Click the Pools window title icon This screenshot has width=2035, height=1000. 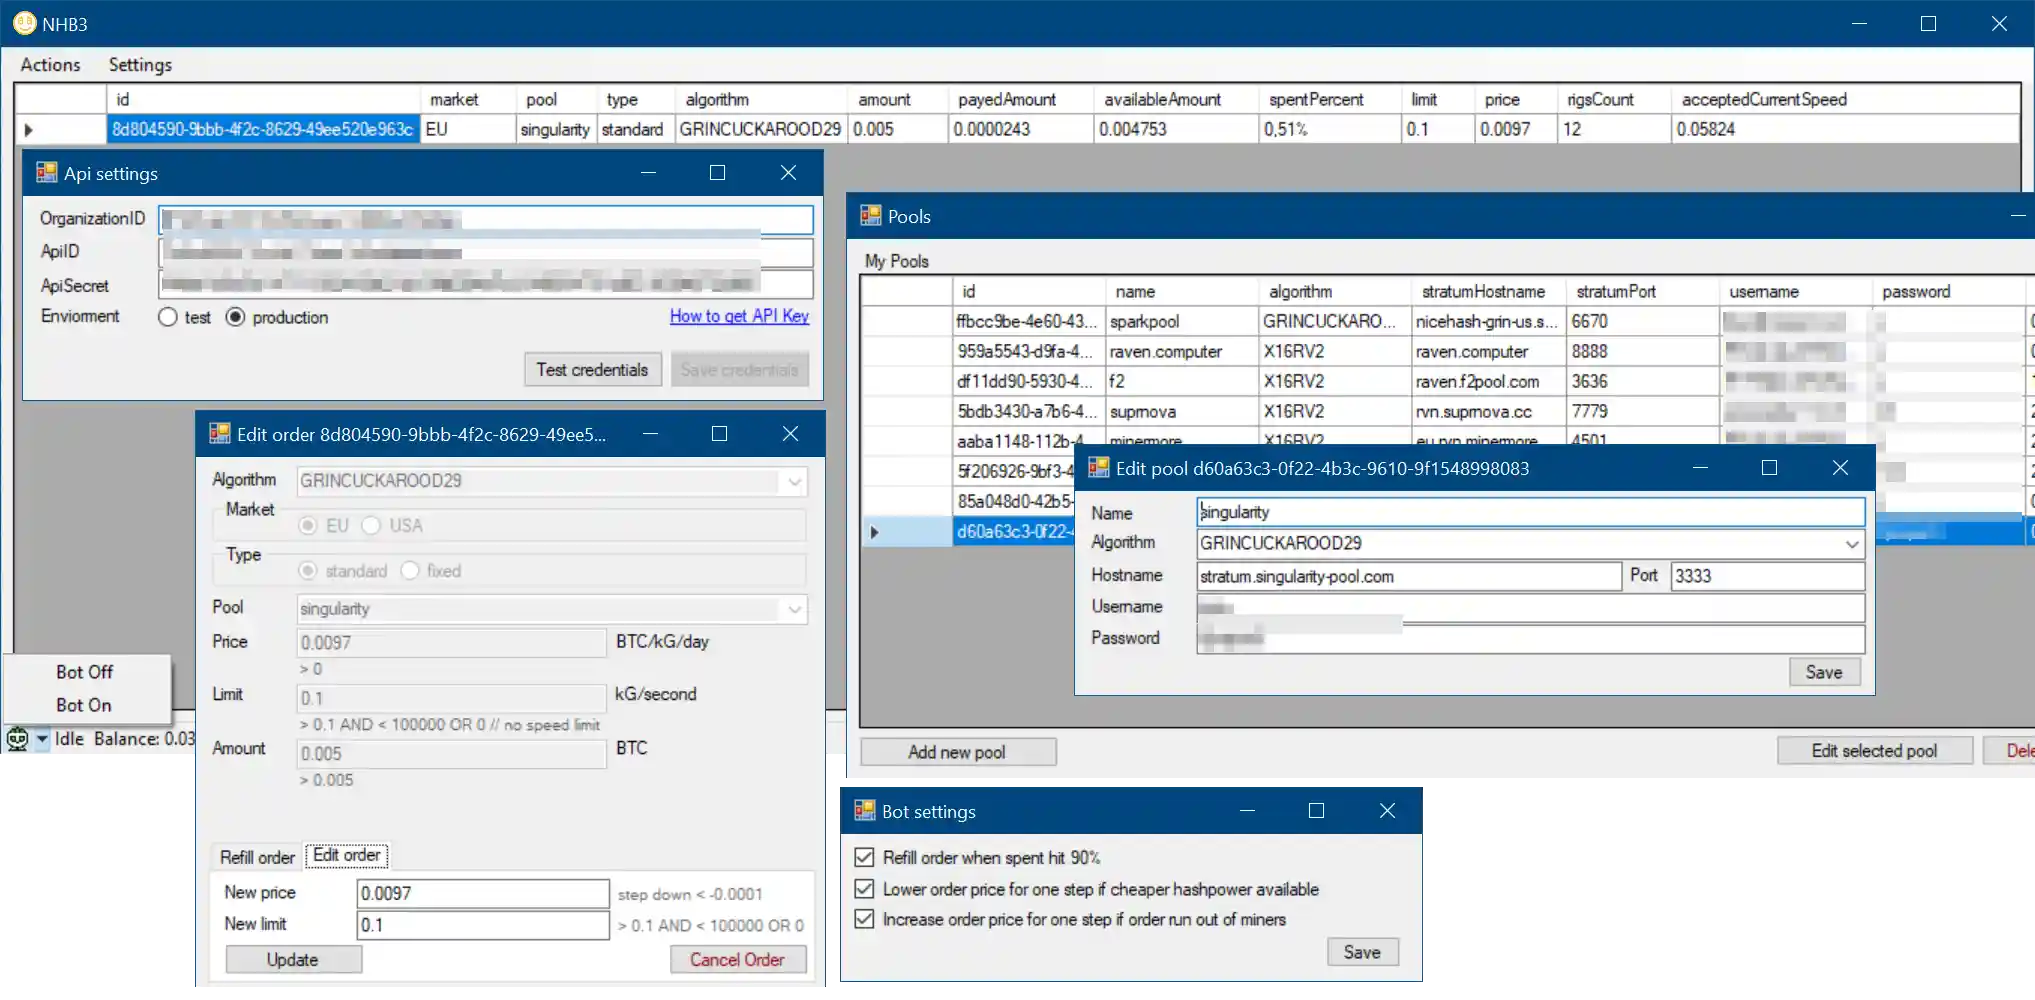[x=870, y=216]
